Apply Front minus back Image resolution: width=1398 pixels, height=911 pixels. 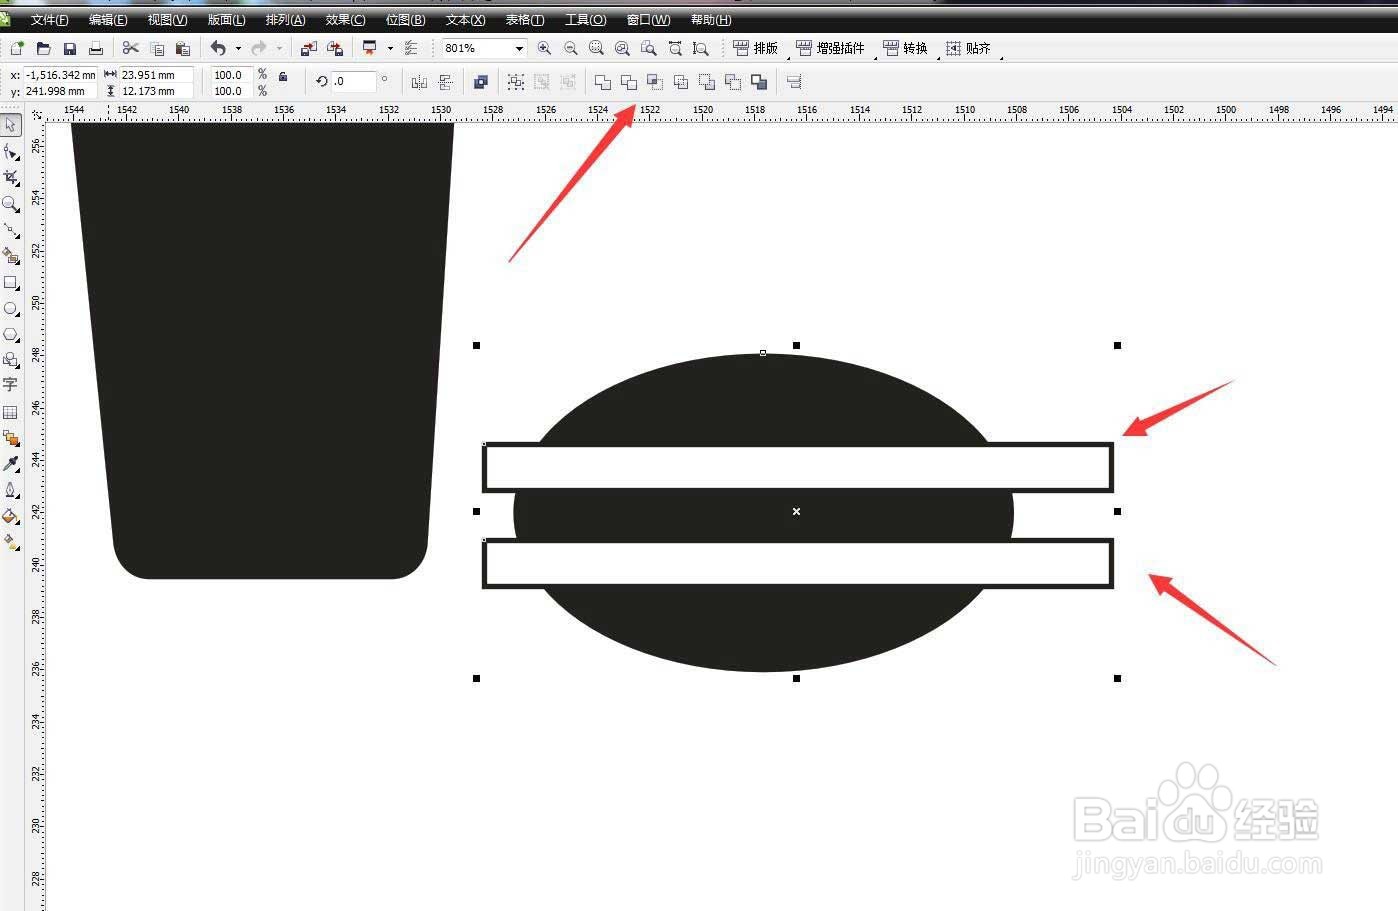coord(707,82)
